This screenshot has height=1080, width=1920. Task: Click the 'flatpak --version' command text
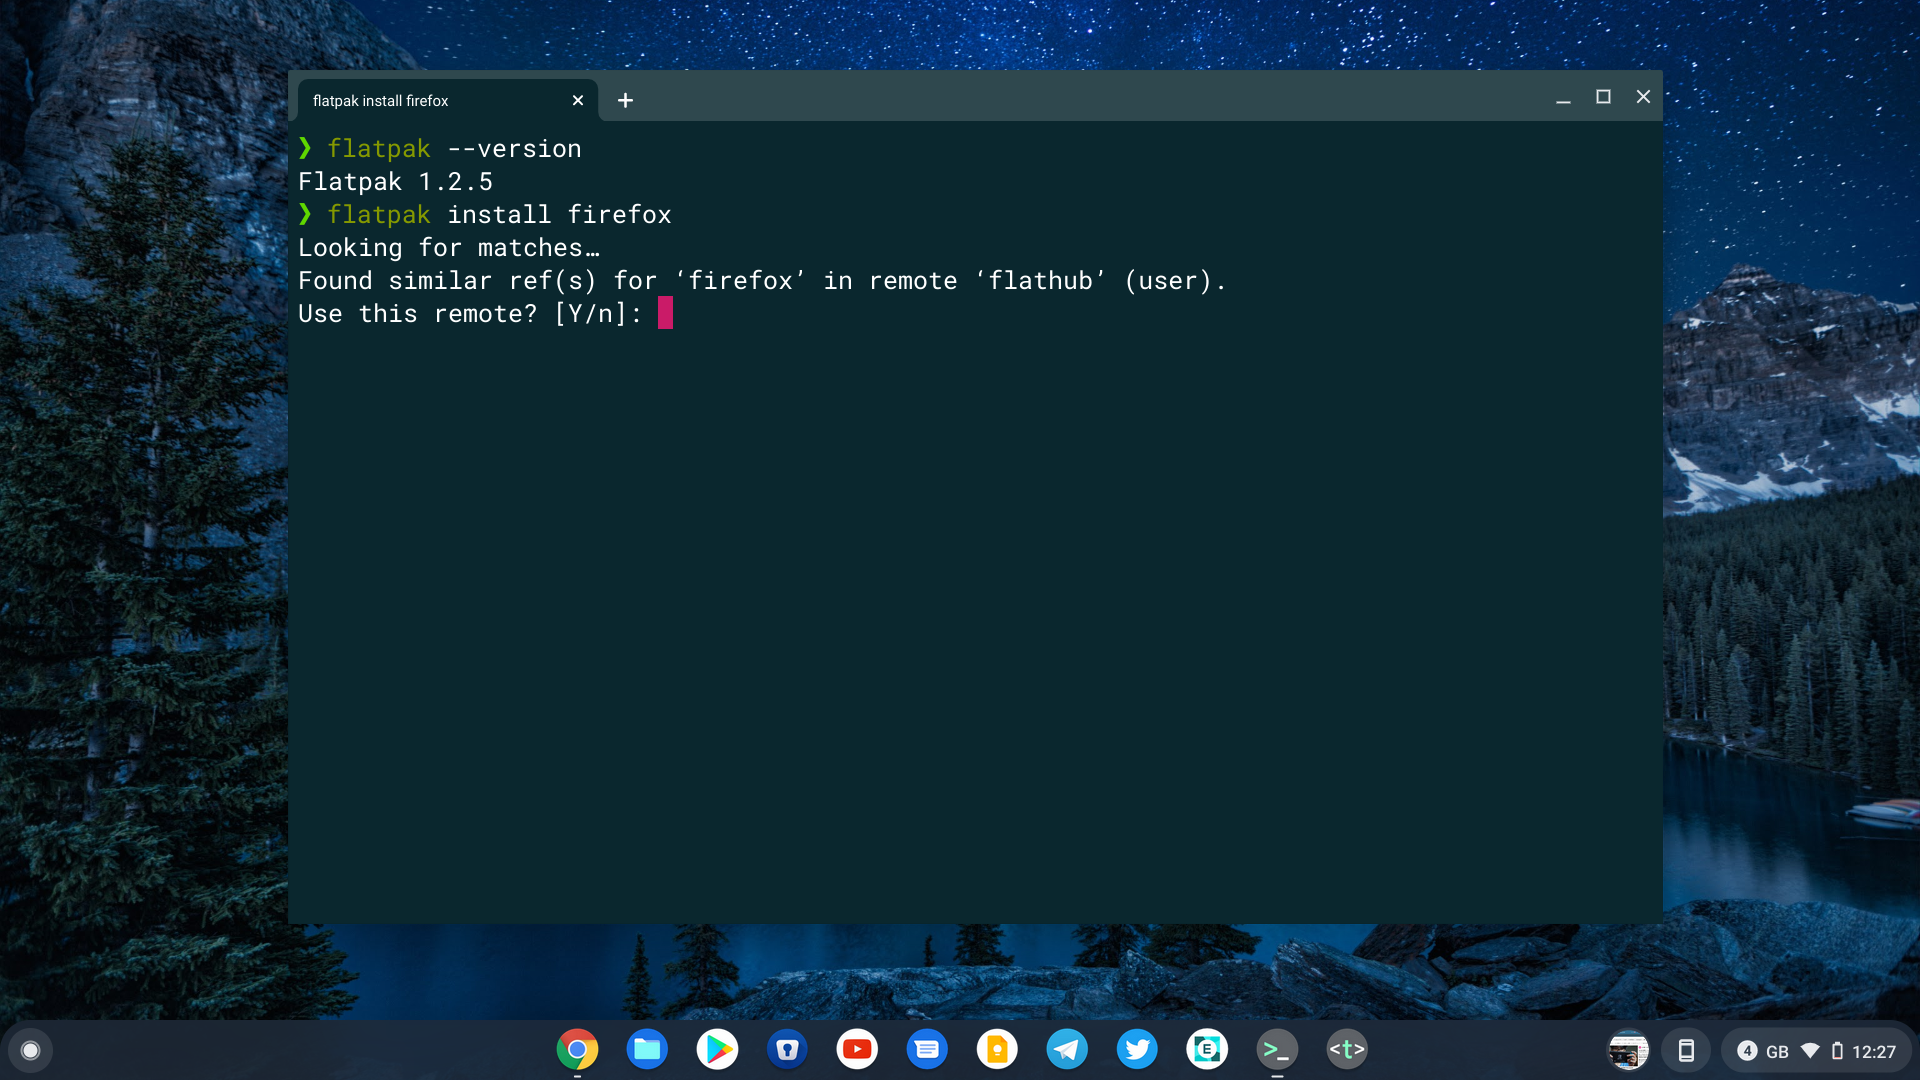(455, 149)
